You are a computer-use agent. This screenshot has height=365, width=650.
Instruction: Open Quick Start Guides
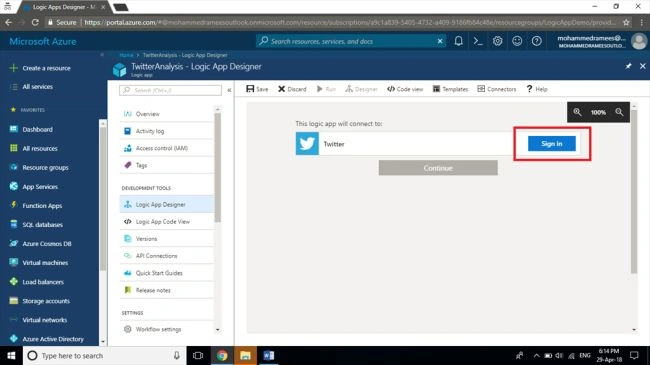167,273
